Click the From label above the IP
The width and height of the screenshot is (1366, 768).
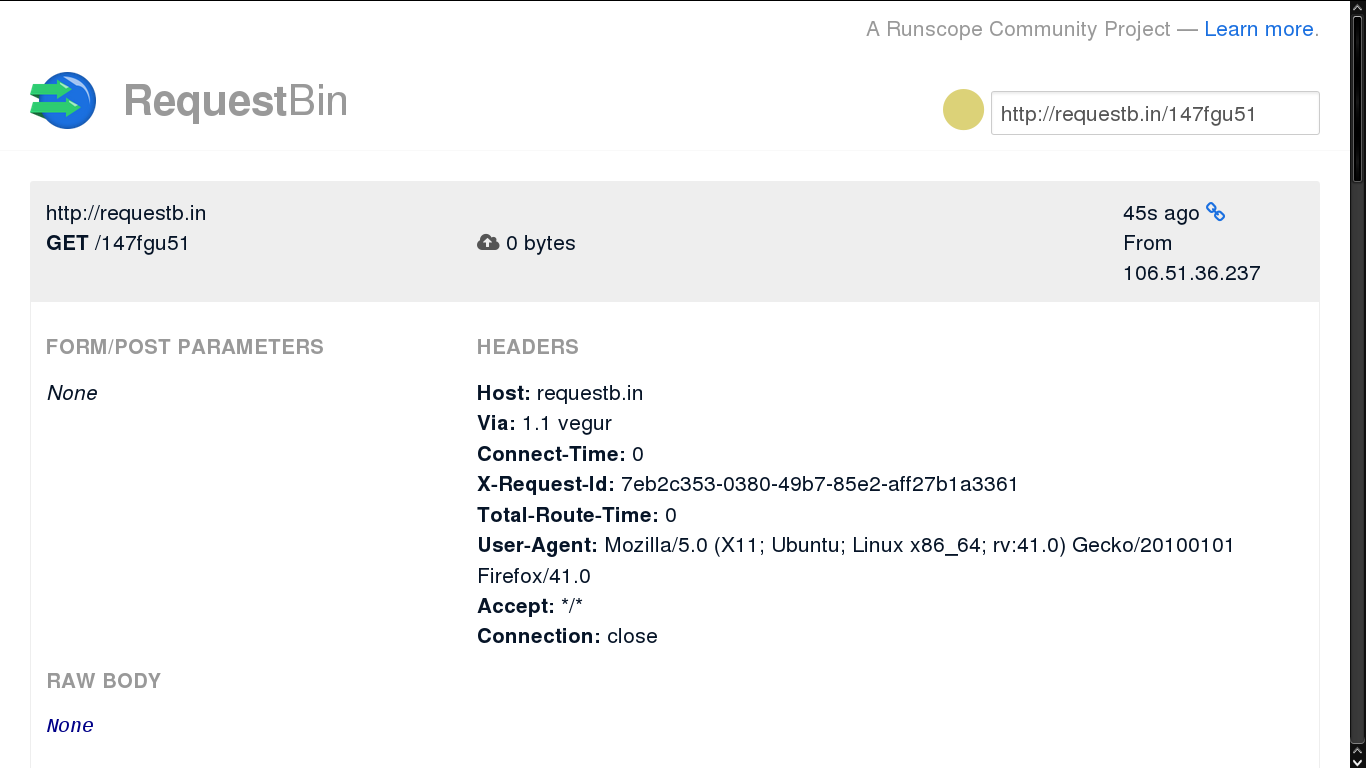[x=1147, y=243]
